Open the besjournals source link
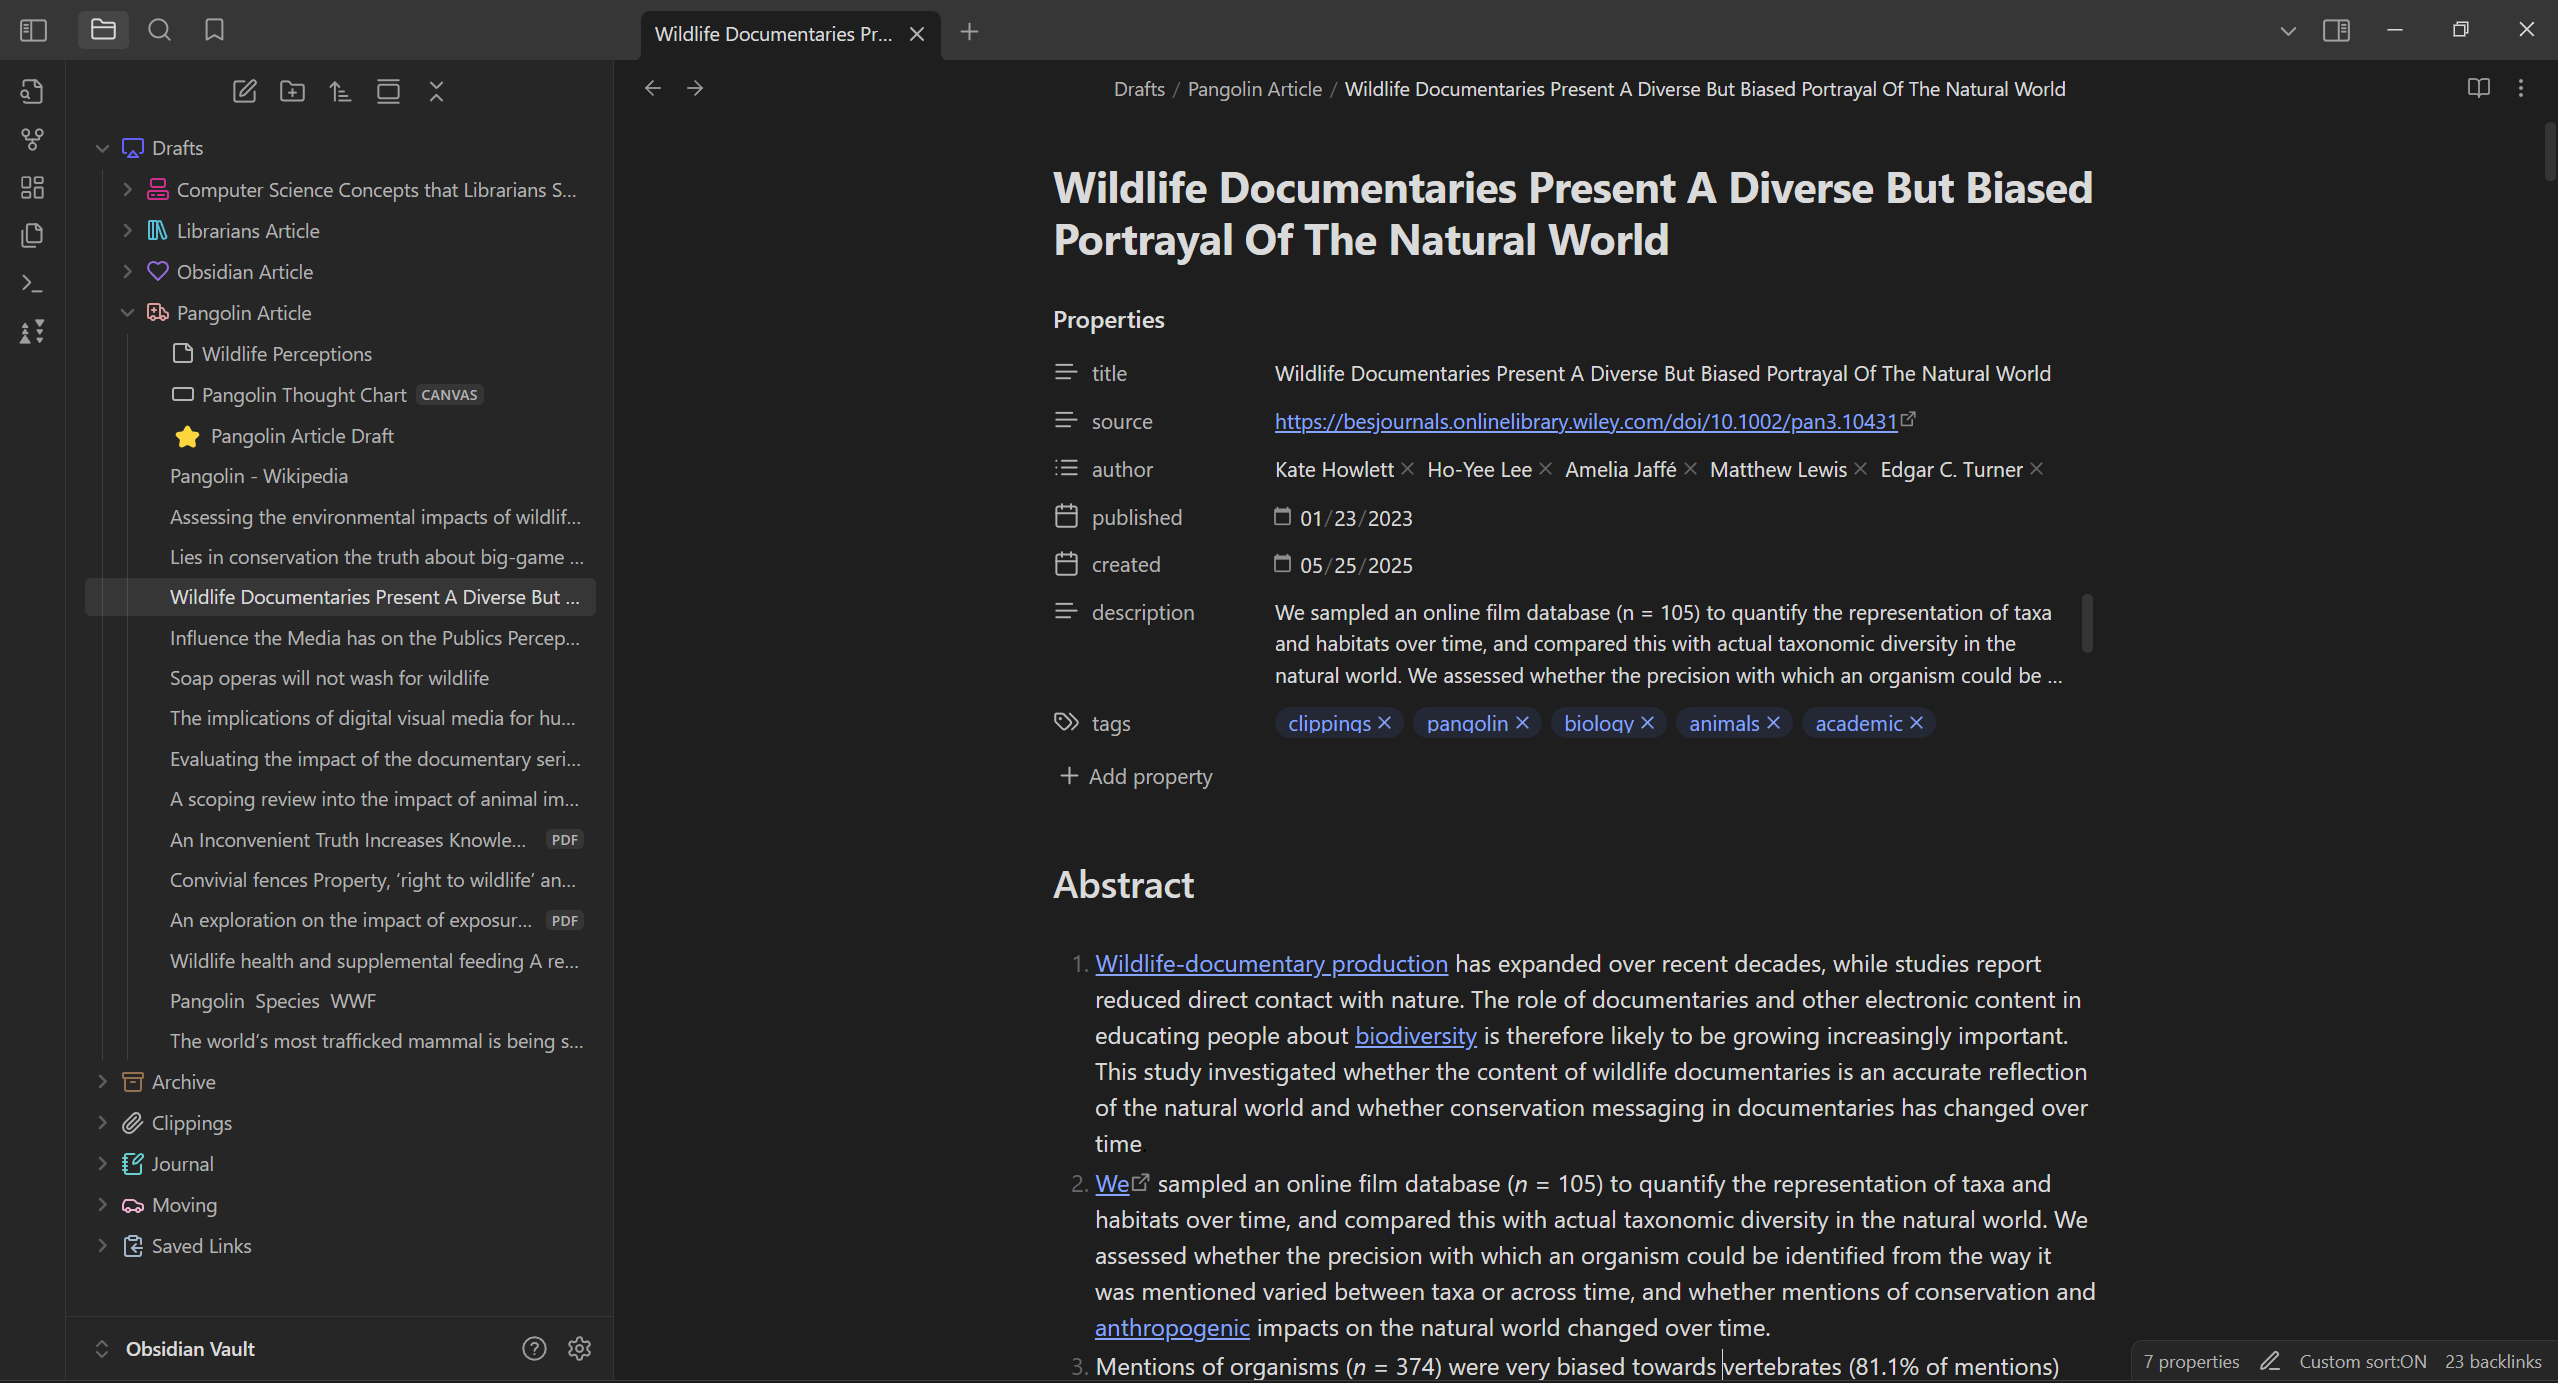2558x1383 pixels. pyautogui.click(x=1585, y=421)
